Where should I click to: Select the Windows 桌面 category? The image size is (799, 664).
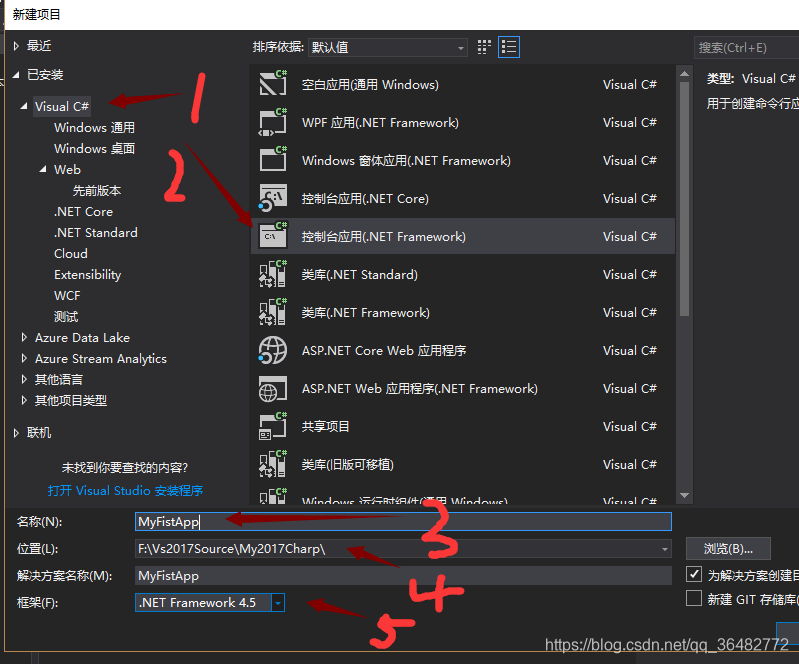pos(94,148)
